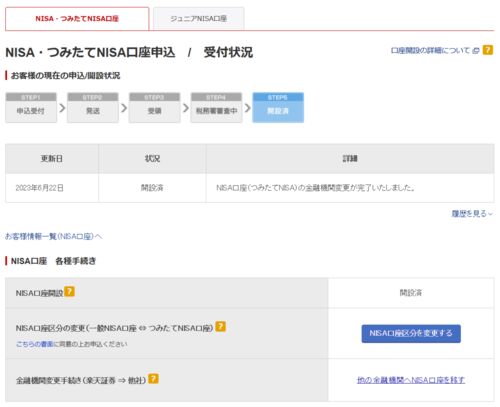Click 状況 column header
Image resolution: width=500 pixels, height=407 pixels.
[152, 159]
